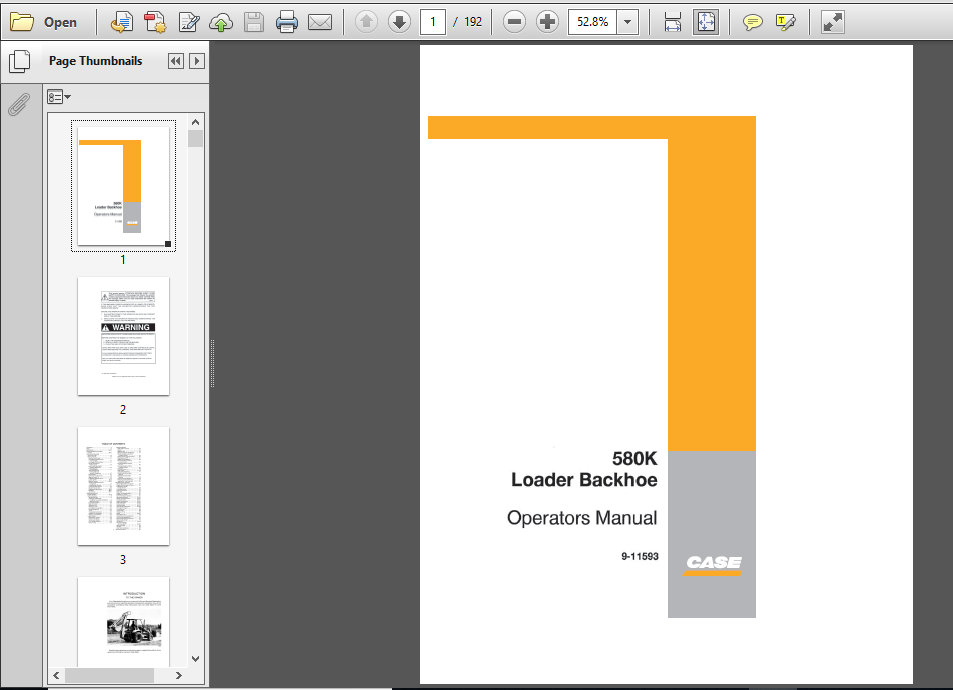This screenshot has height=690, width=953.
Task: Zoom in with the plus button
Action: 547,22
